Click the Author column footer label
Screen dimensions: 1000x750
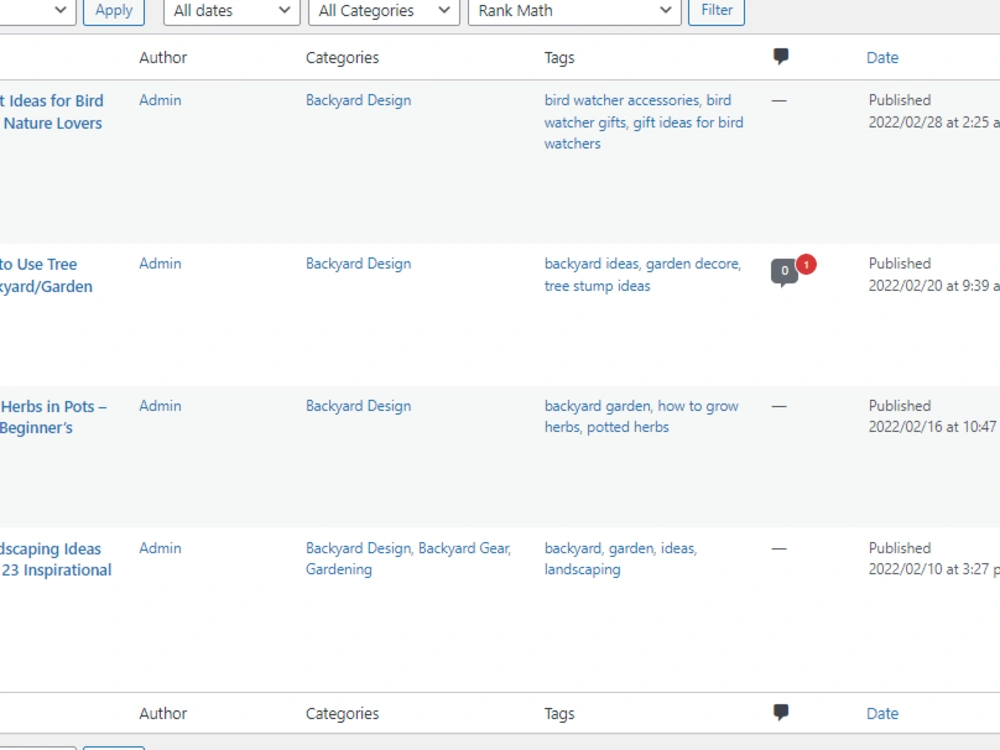163,714
